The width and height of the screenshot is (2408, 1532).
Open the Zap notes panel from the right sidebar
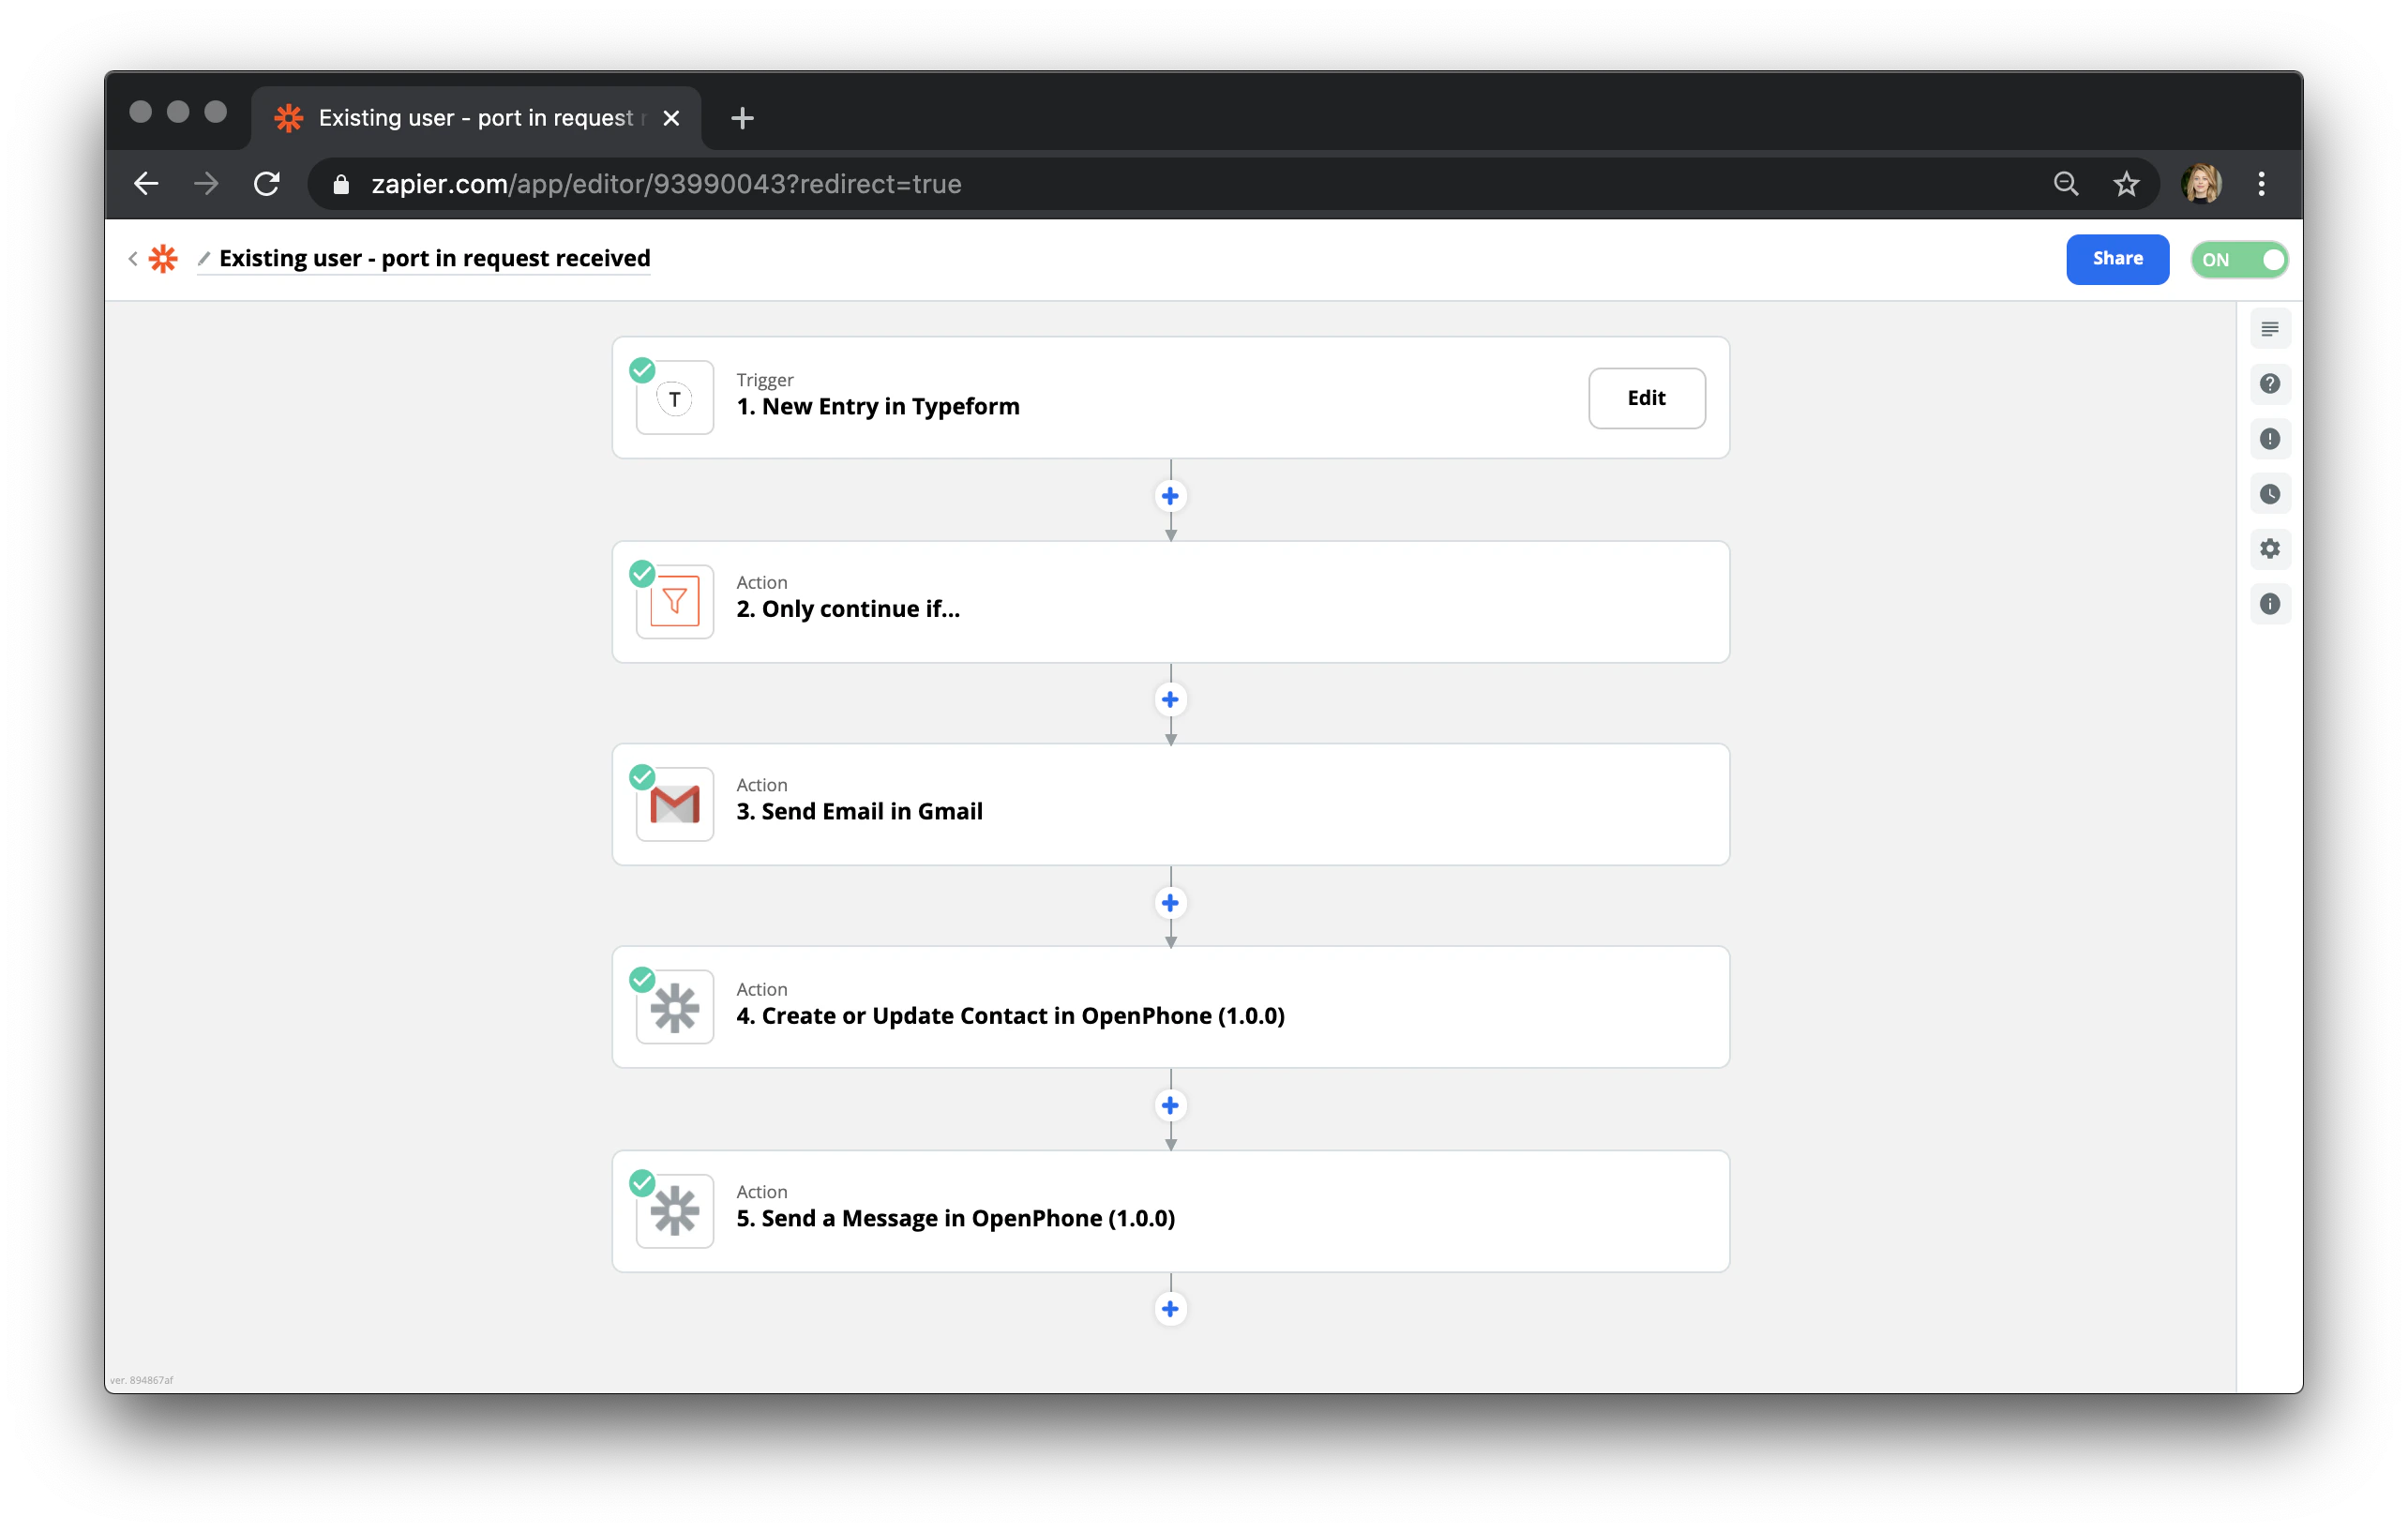[x=2270, y=328]
